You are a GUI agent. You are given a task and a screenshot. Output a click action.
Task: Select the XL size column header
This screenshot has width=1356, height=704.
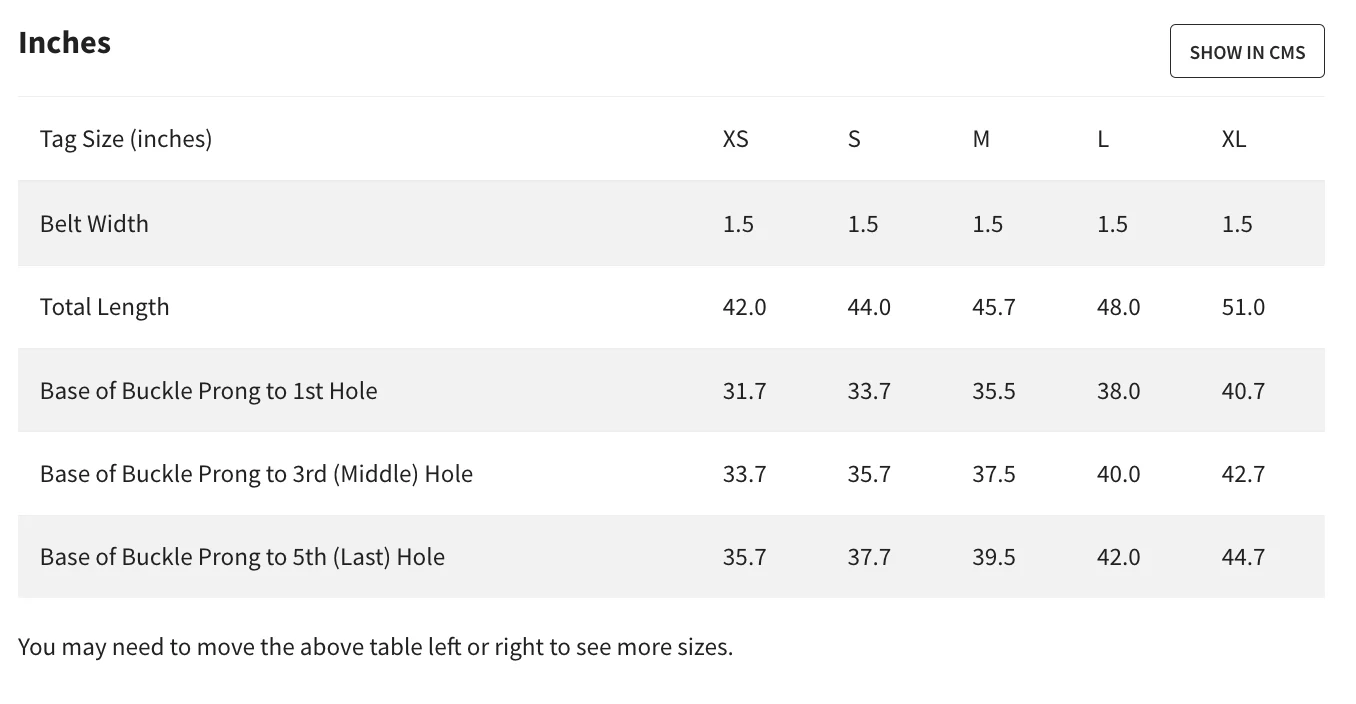pos(1234,139)
